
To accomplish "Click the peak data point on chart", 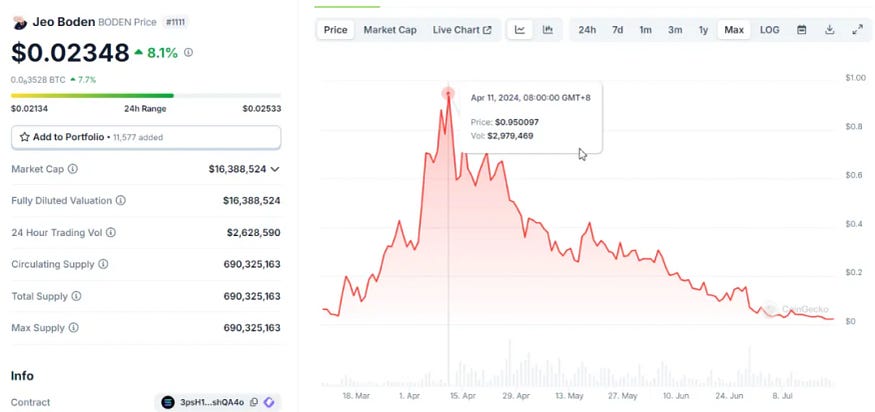I will (448, 93).
